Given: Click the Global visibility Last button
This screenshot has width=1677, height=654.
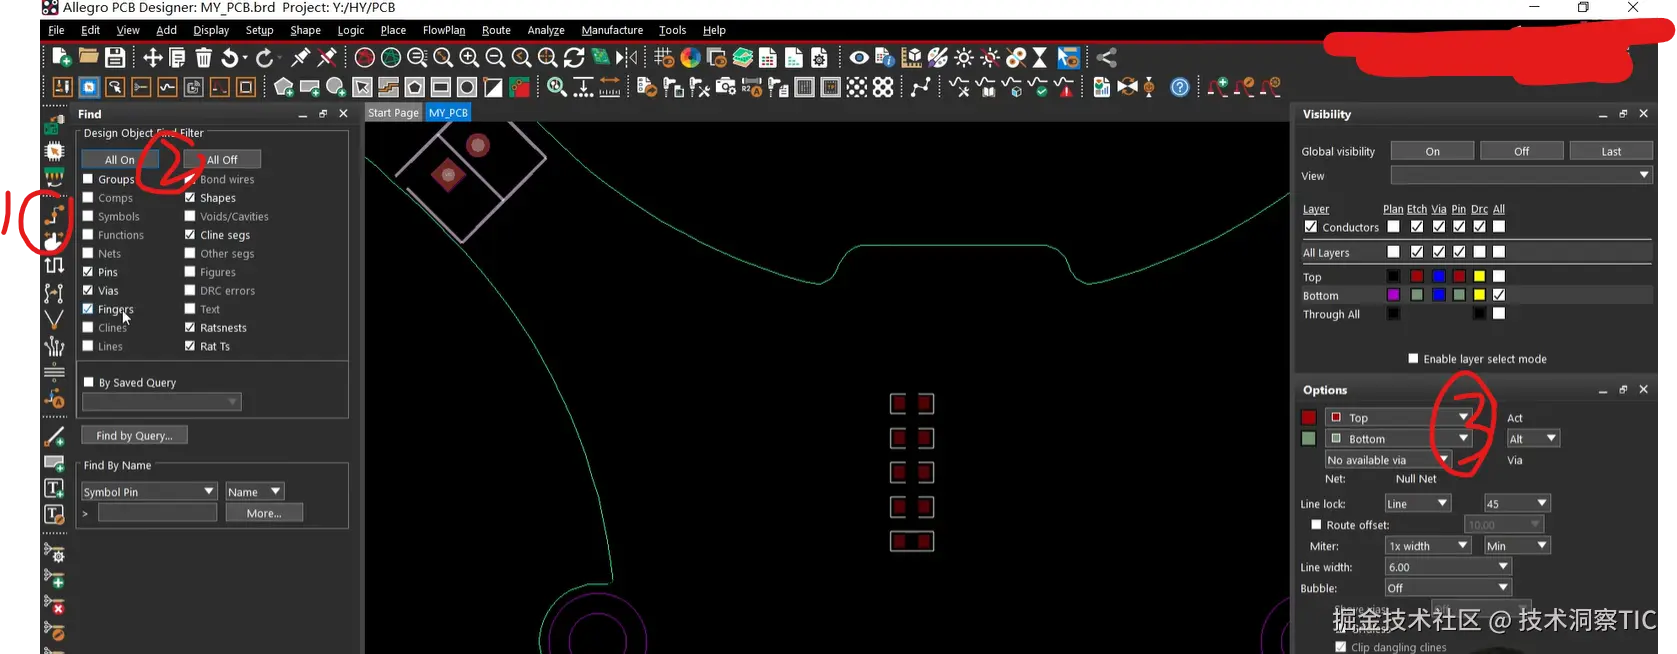Looking at the screenshot, I should coord(1611,151).
